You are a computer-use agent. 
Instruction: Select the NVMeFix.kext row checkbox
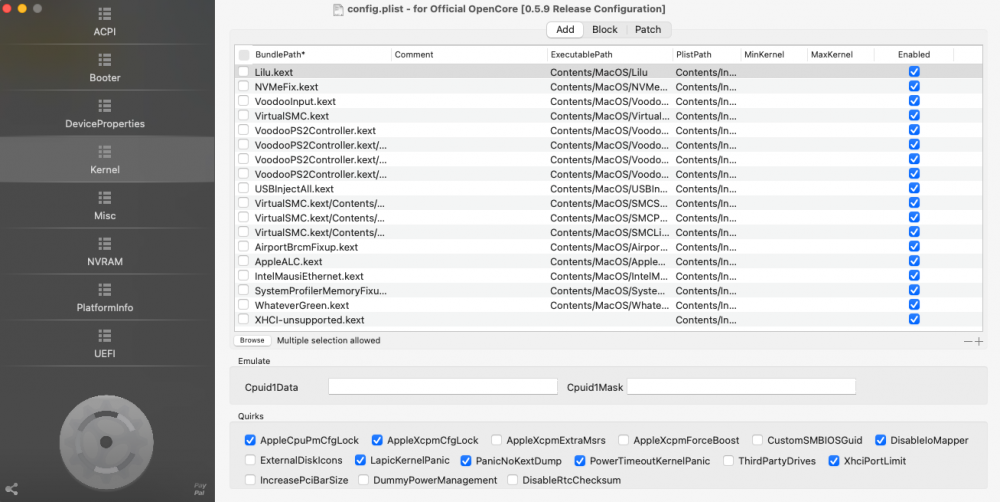244,86
